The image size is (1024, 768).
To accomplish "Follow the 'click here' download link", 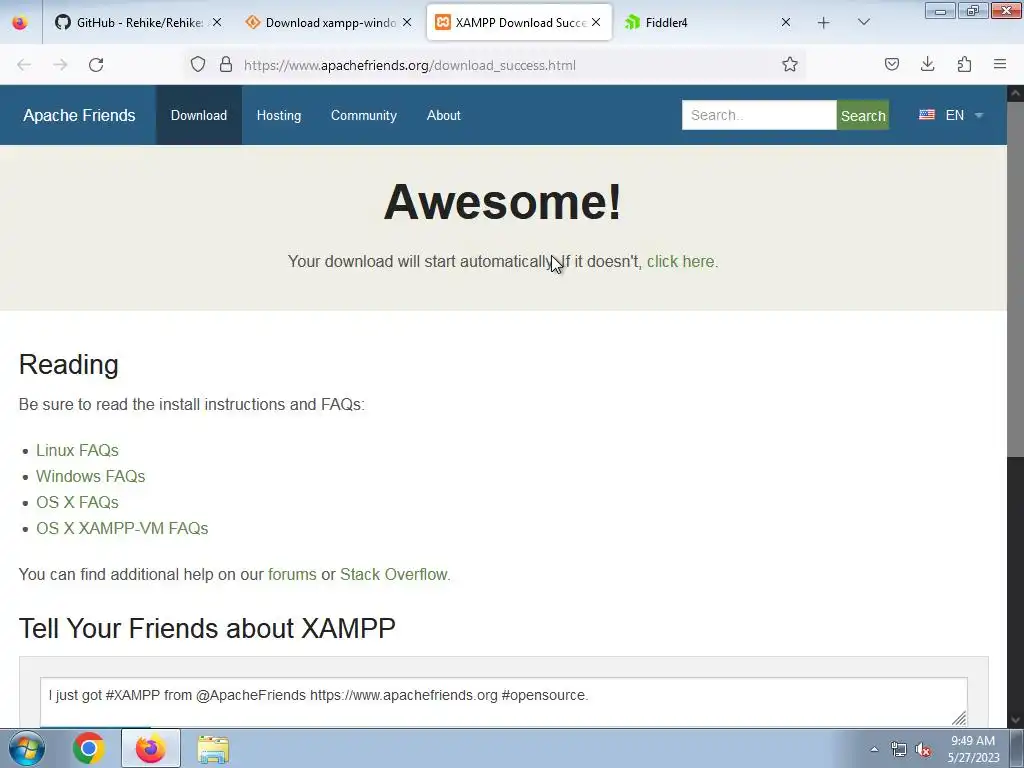I will [682, 261].
